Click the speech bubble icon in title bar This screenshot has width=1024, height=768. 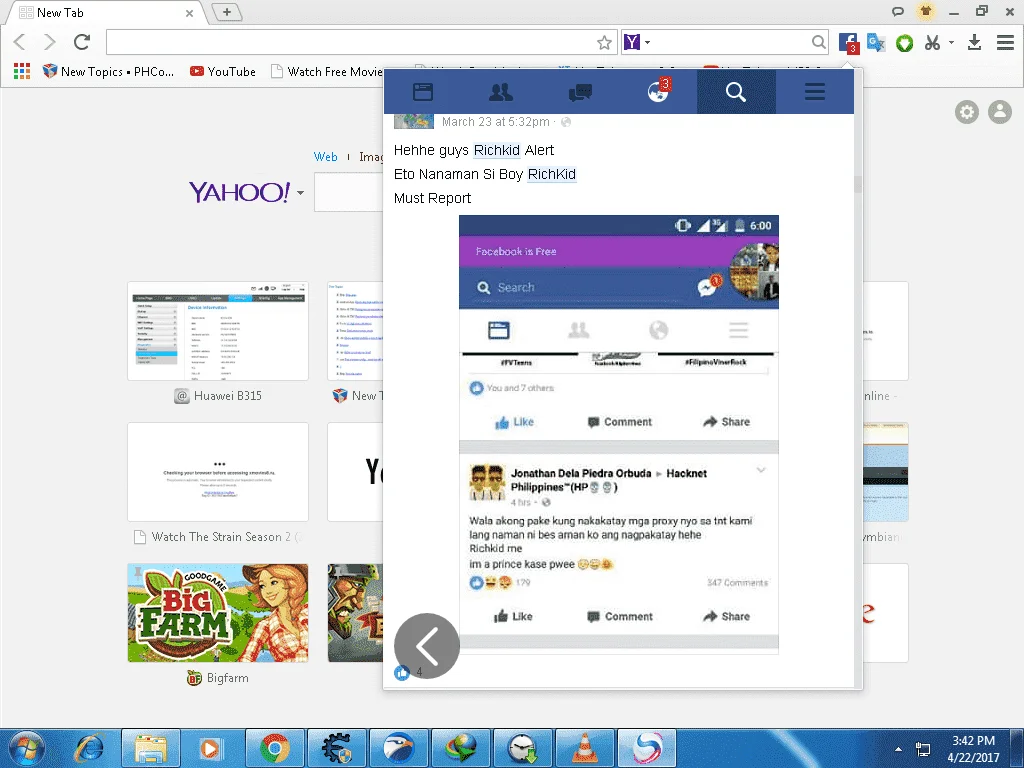point(898,11)
